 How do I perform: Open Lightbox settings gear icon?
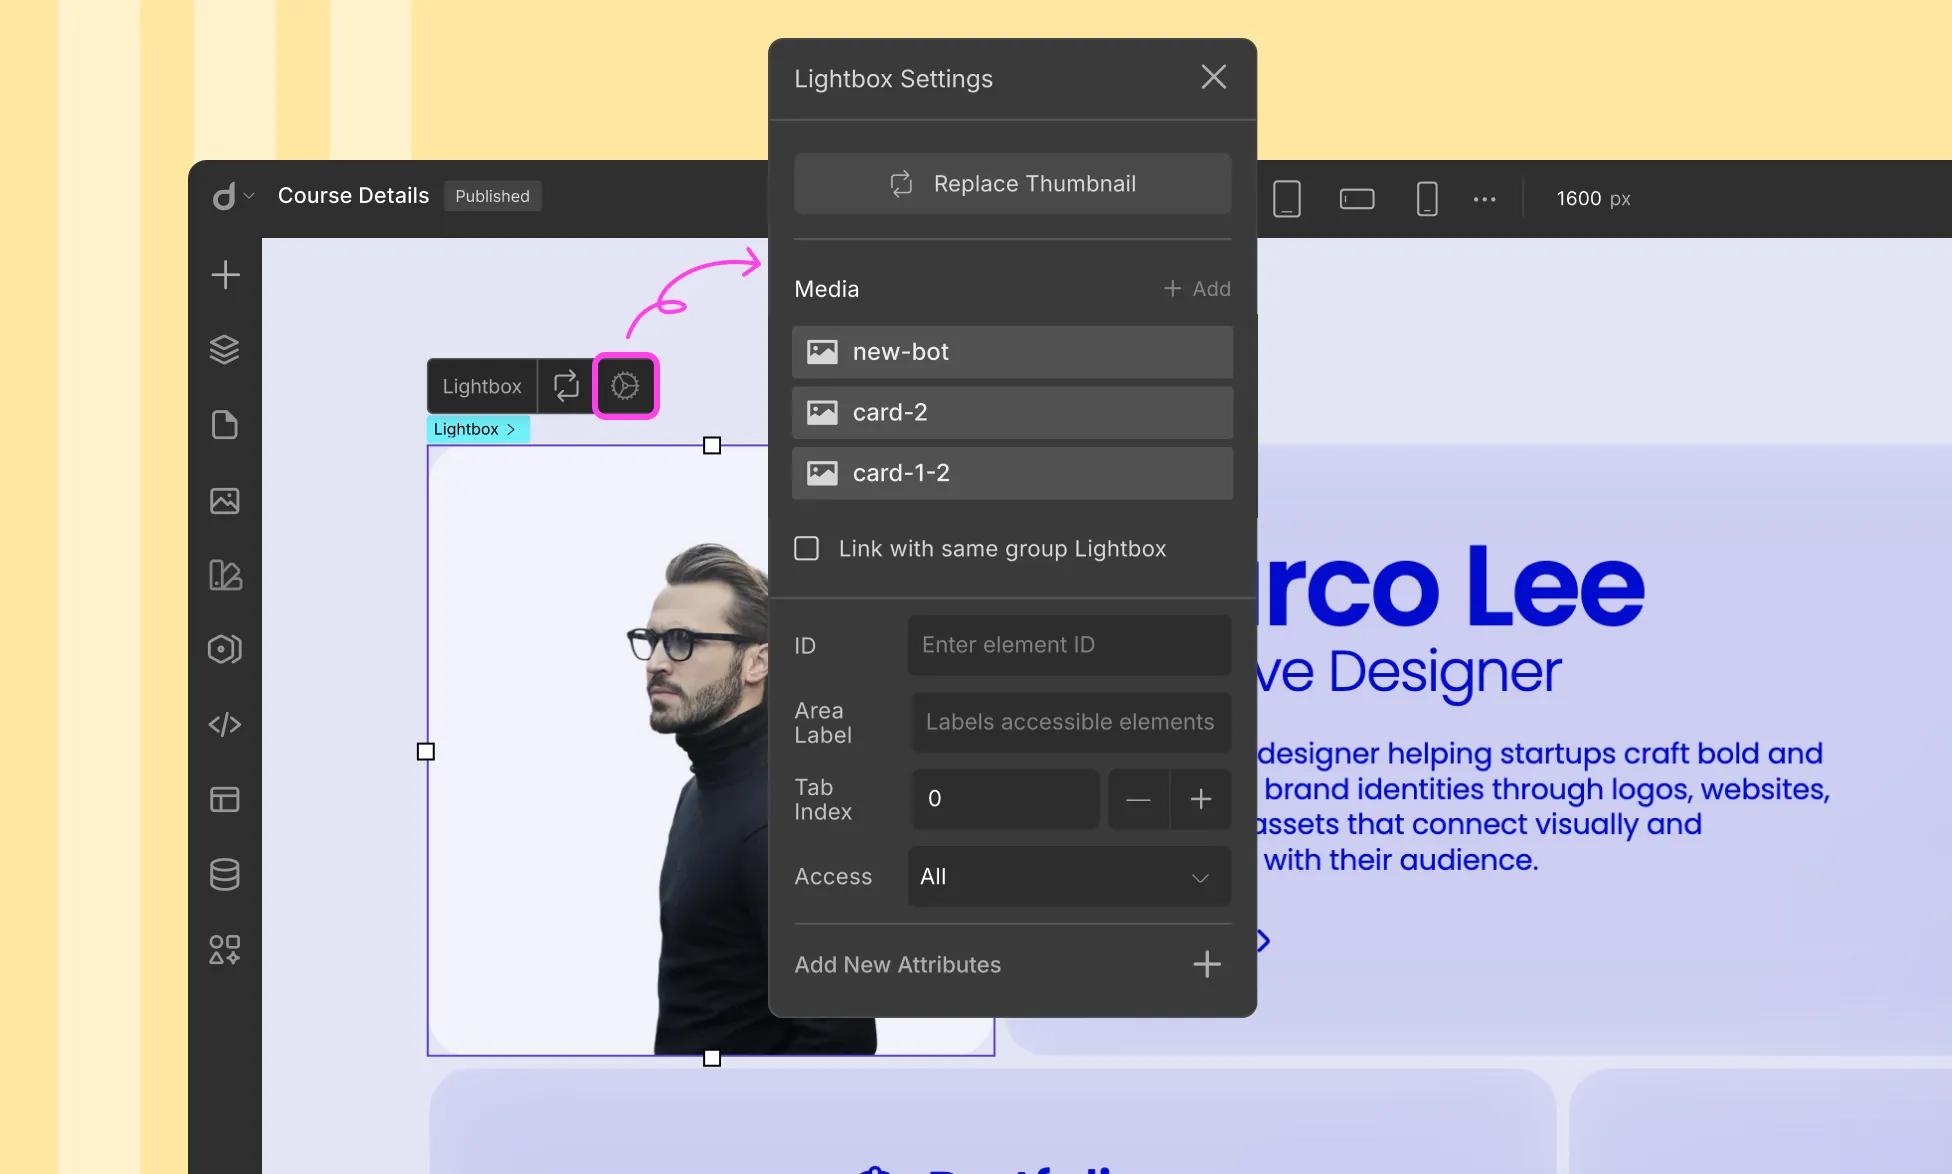tap(626, 386)
